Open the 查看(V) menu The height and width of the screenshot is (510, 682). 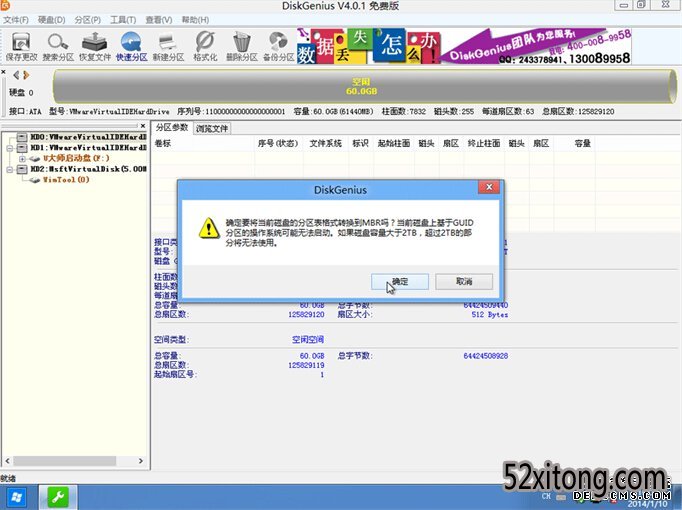(x=159, y=20)
